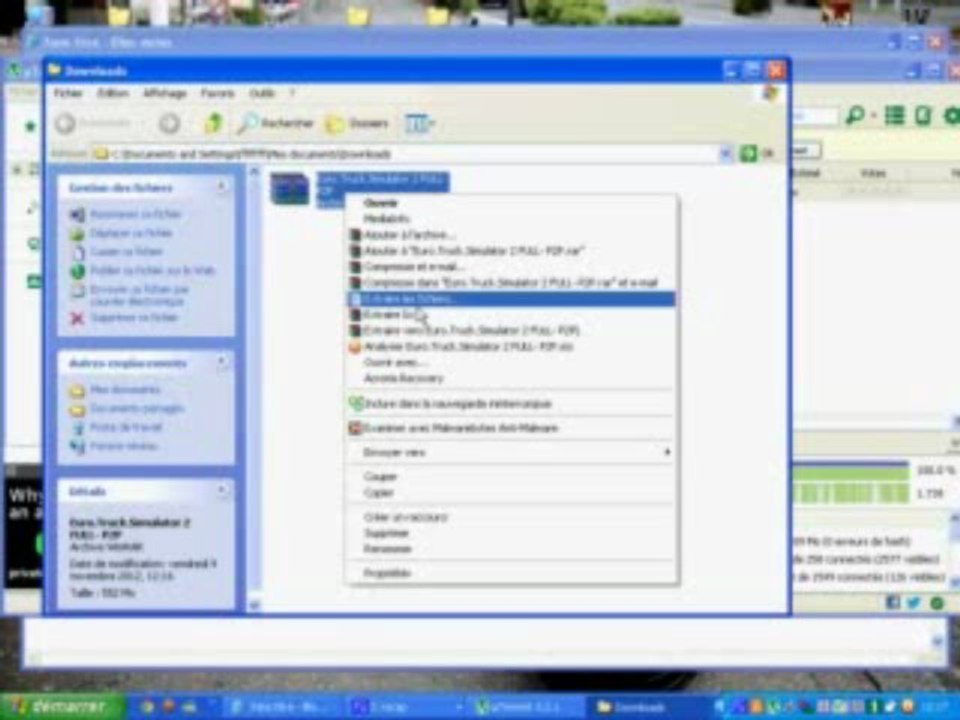Click the list view icon in the uTorrent window
The width and height of the screenshot is (960, 720).
point(894,115)
